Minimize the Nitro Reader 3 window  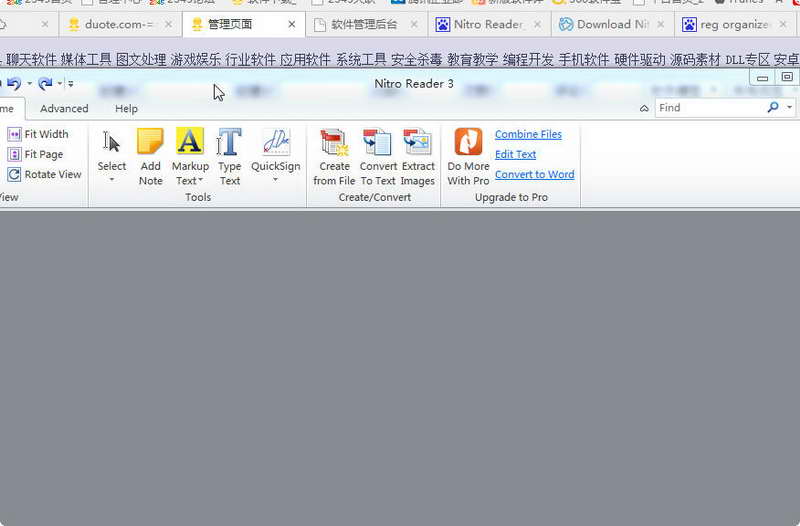tap(762, 78)
